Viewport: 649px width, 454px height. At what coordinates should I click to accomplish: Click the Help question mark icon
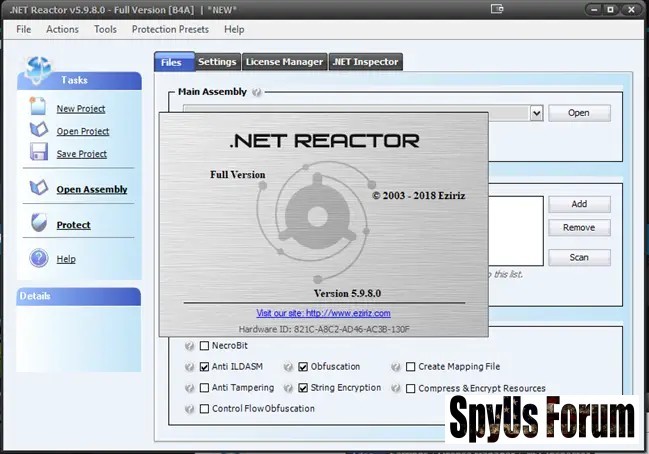coord(38,258)
